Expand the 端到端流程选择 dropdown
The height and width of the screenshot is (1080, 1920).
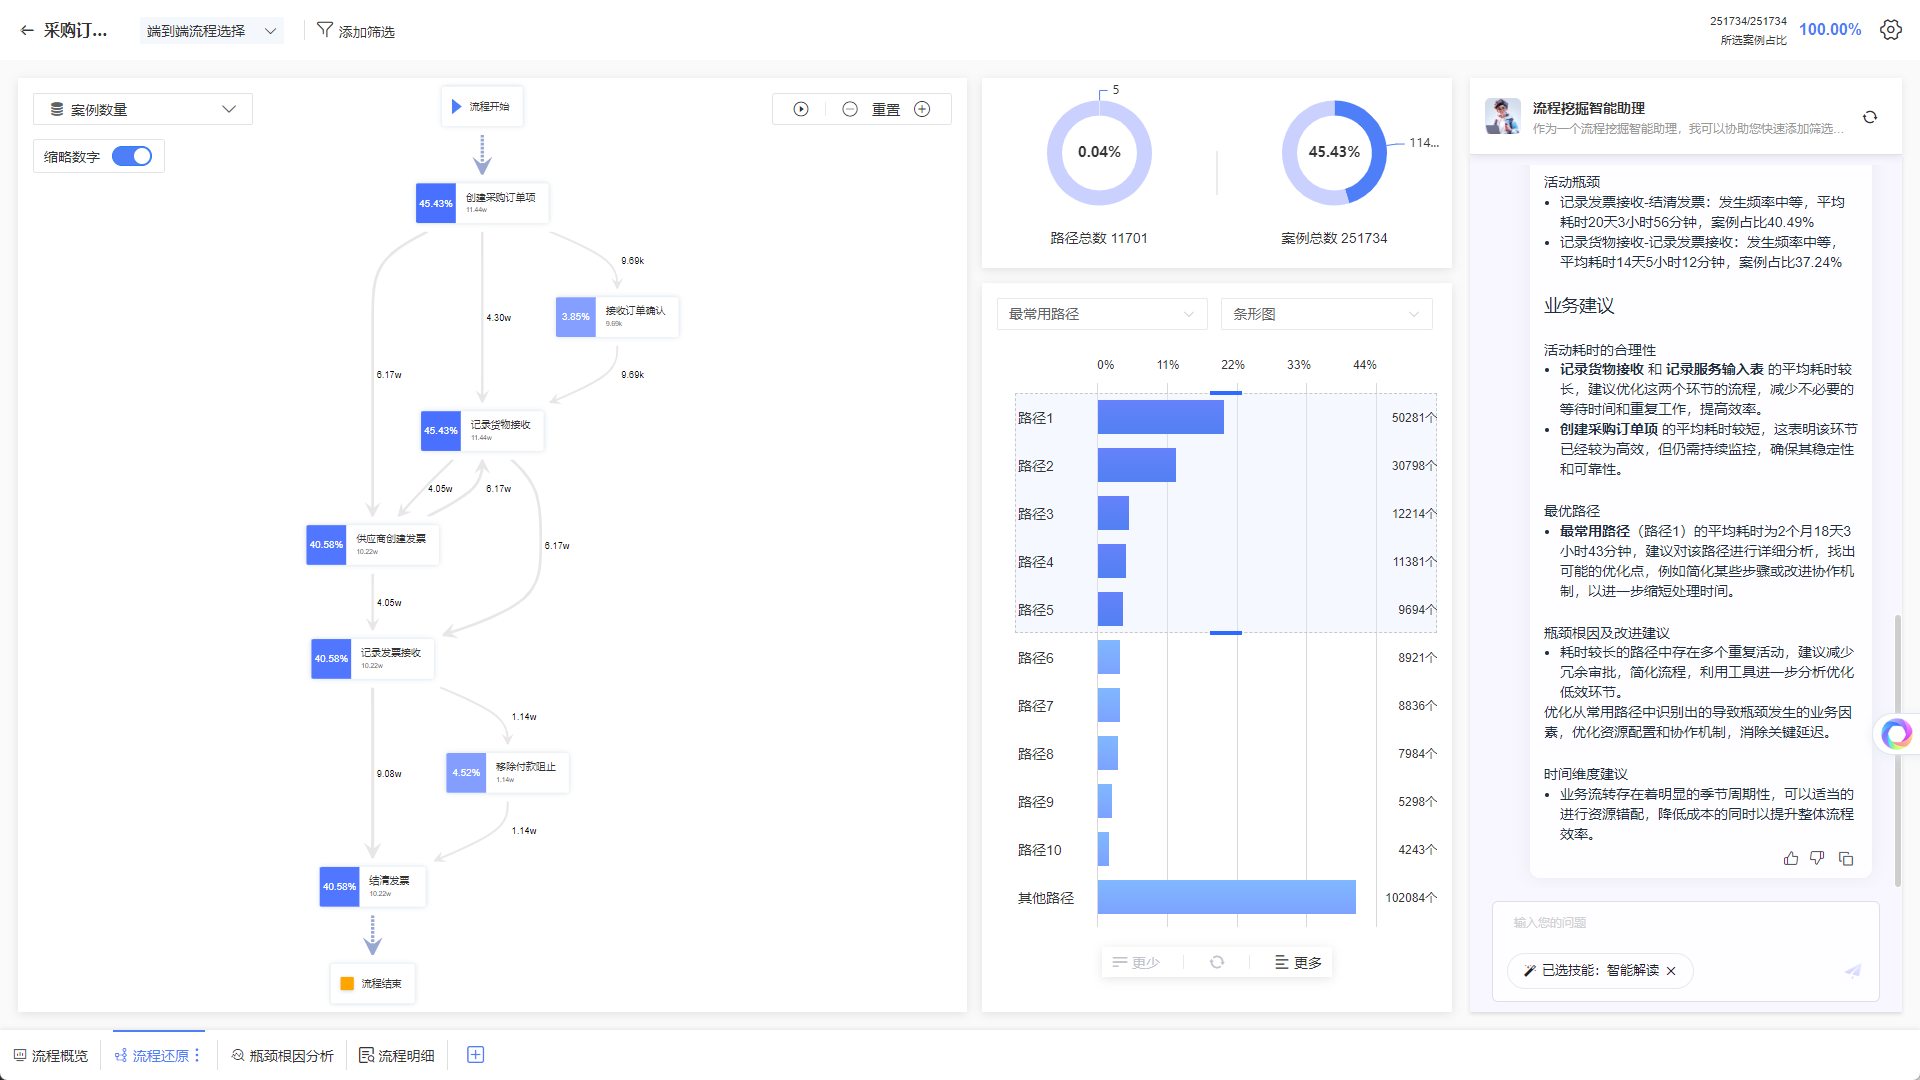(212, 31)
